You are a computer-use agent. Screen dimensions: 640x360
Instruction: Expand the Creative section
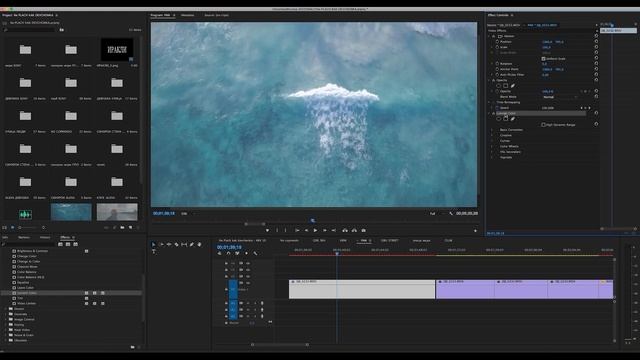(x=492, y=135)
